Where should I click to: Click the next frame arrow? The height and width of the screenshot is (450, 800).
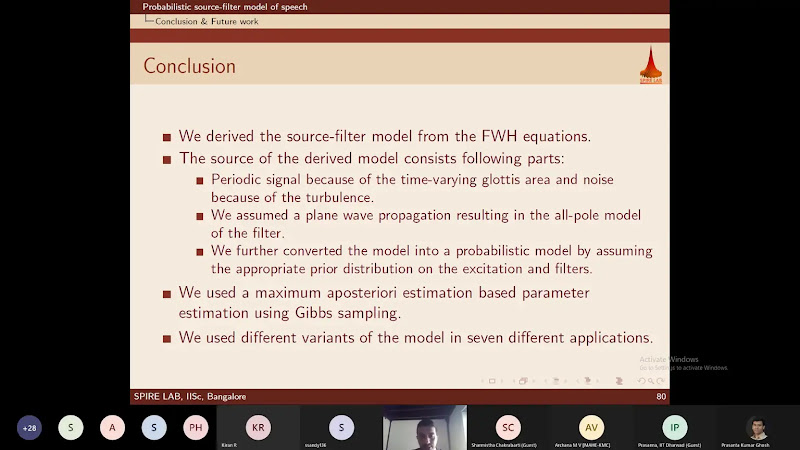[533, 381]
